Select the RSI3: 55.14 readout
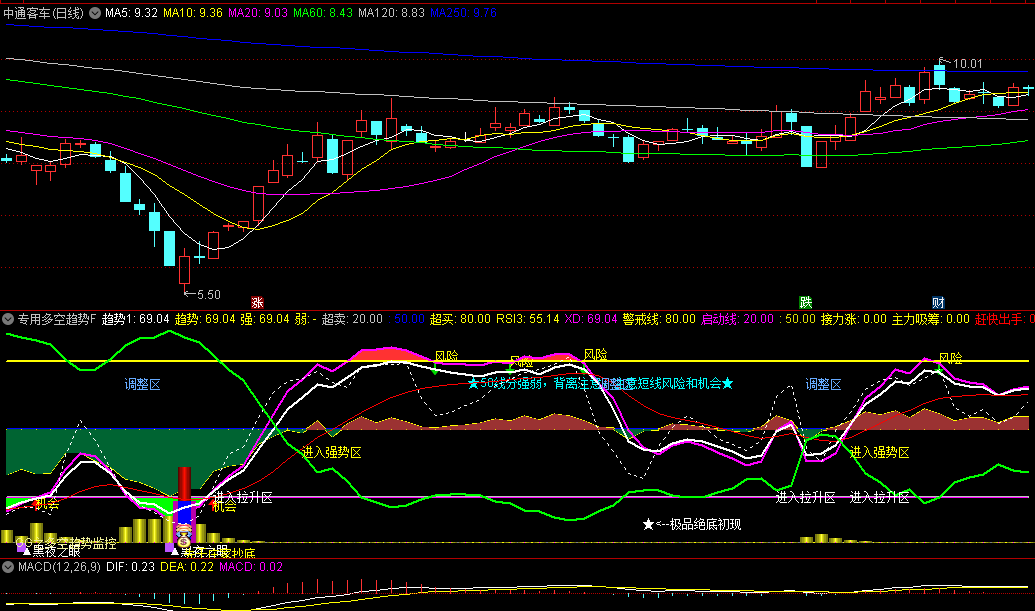Screen dimensions: 1035x611 527,319
